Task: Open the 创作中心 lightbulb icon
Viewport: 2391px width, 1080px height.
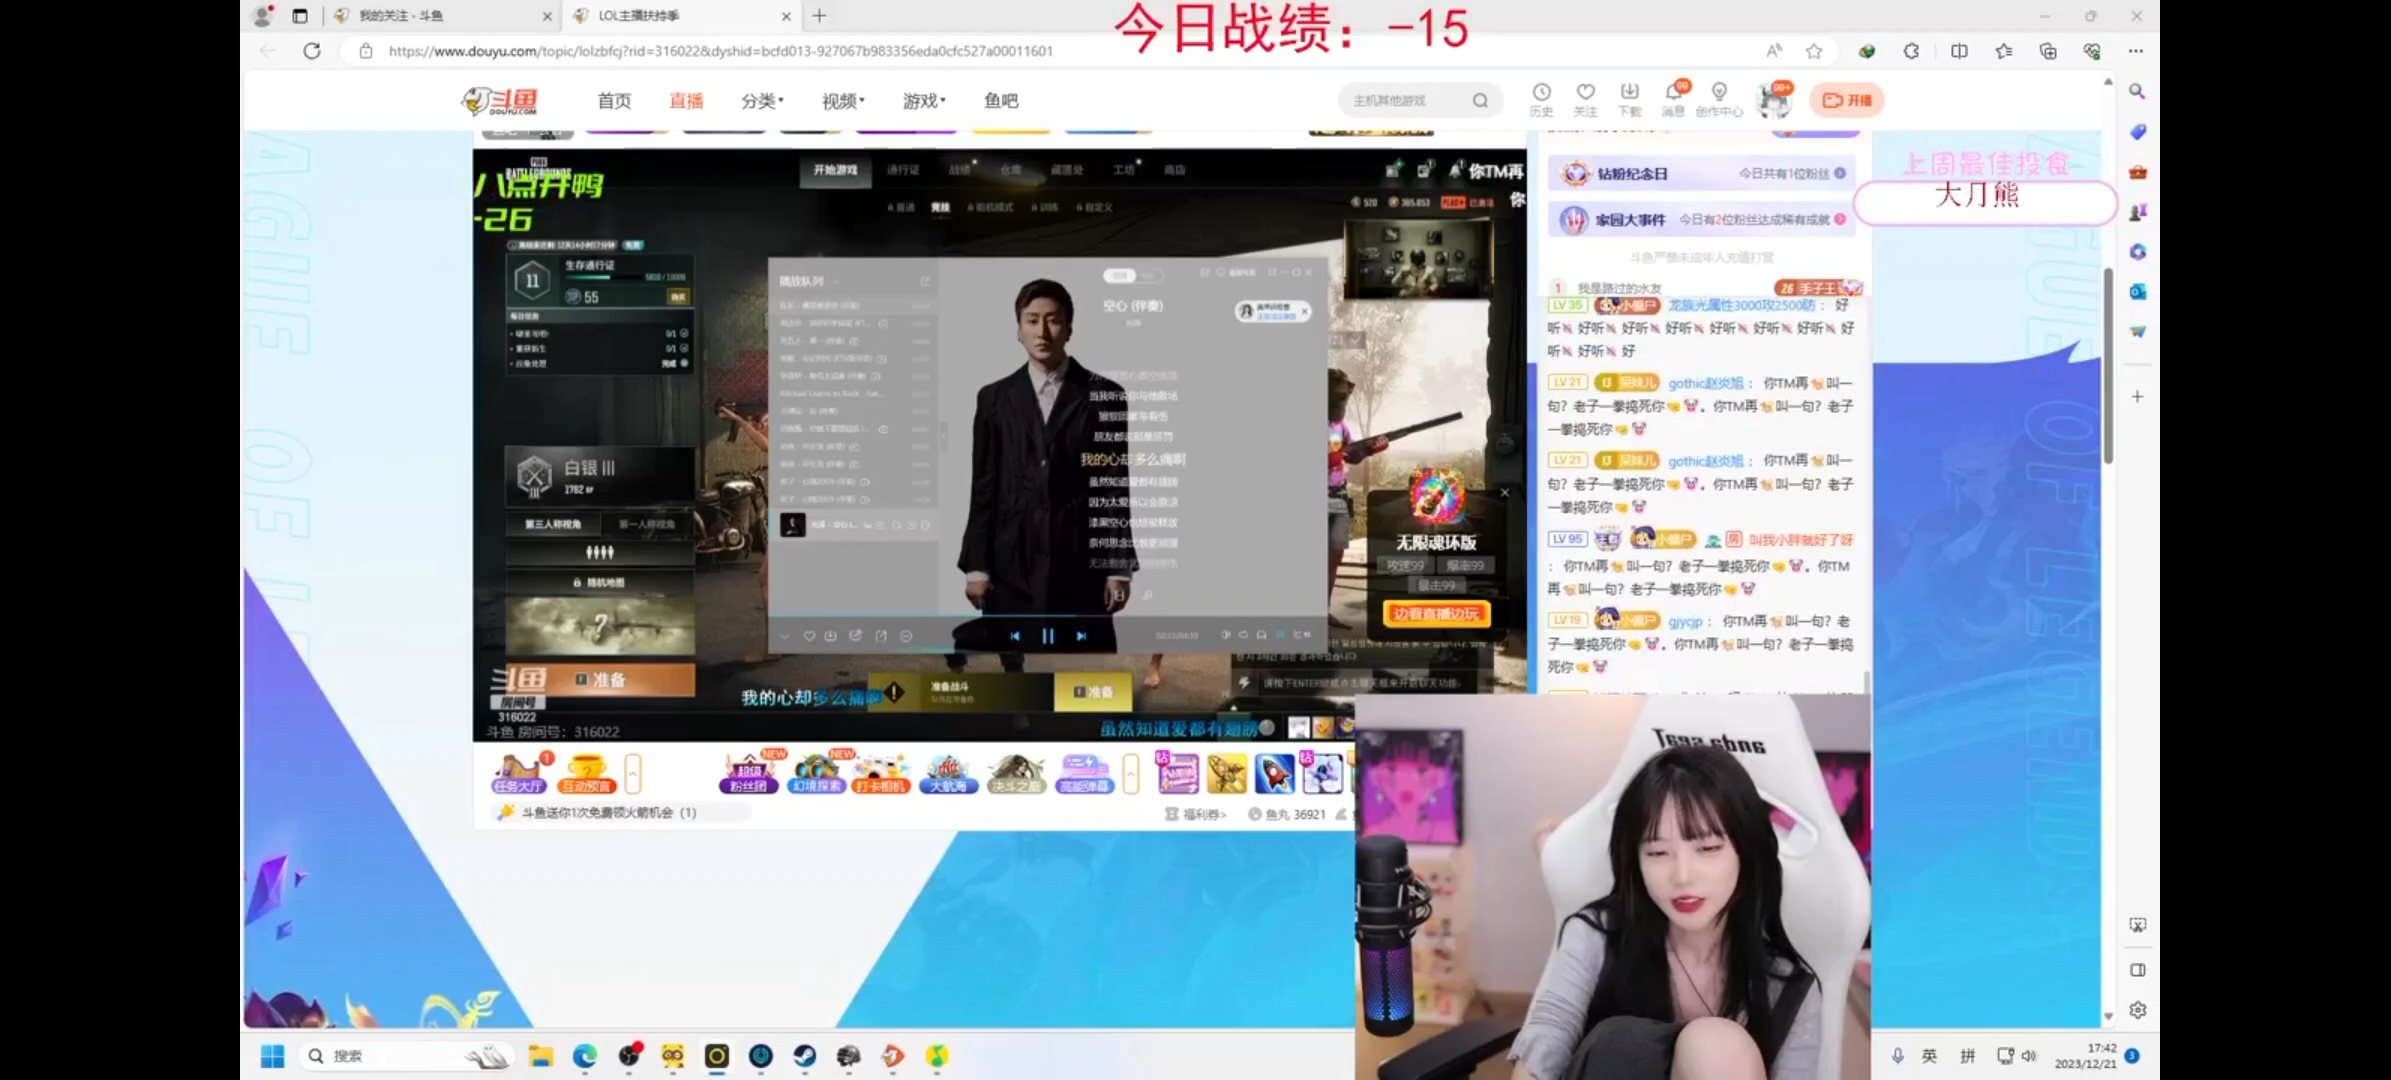Action: (x=1719, y=99)
